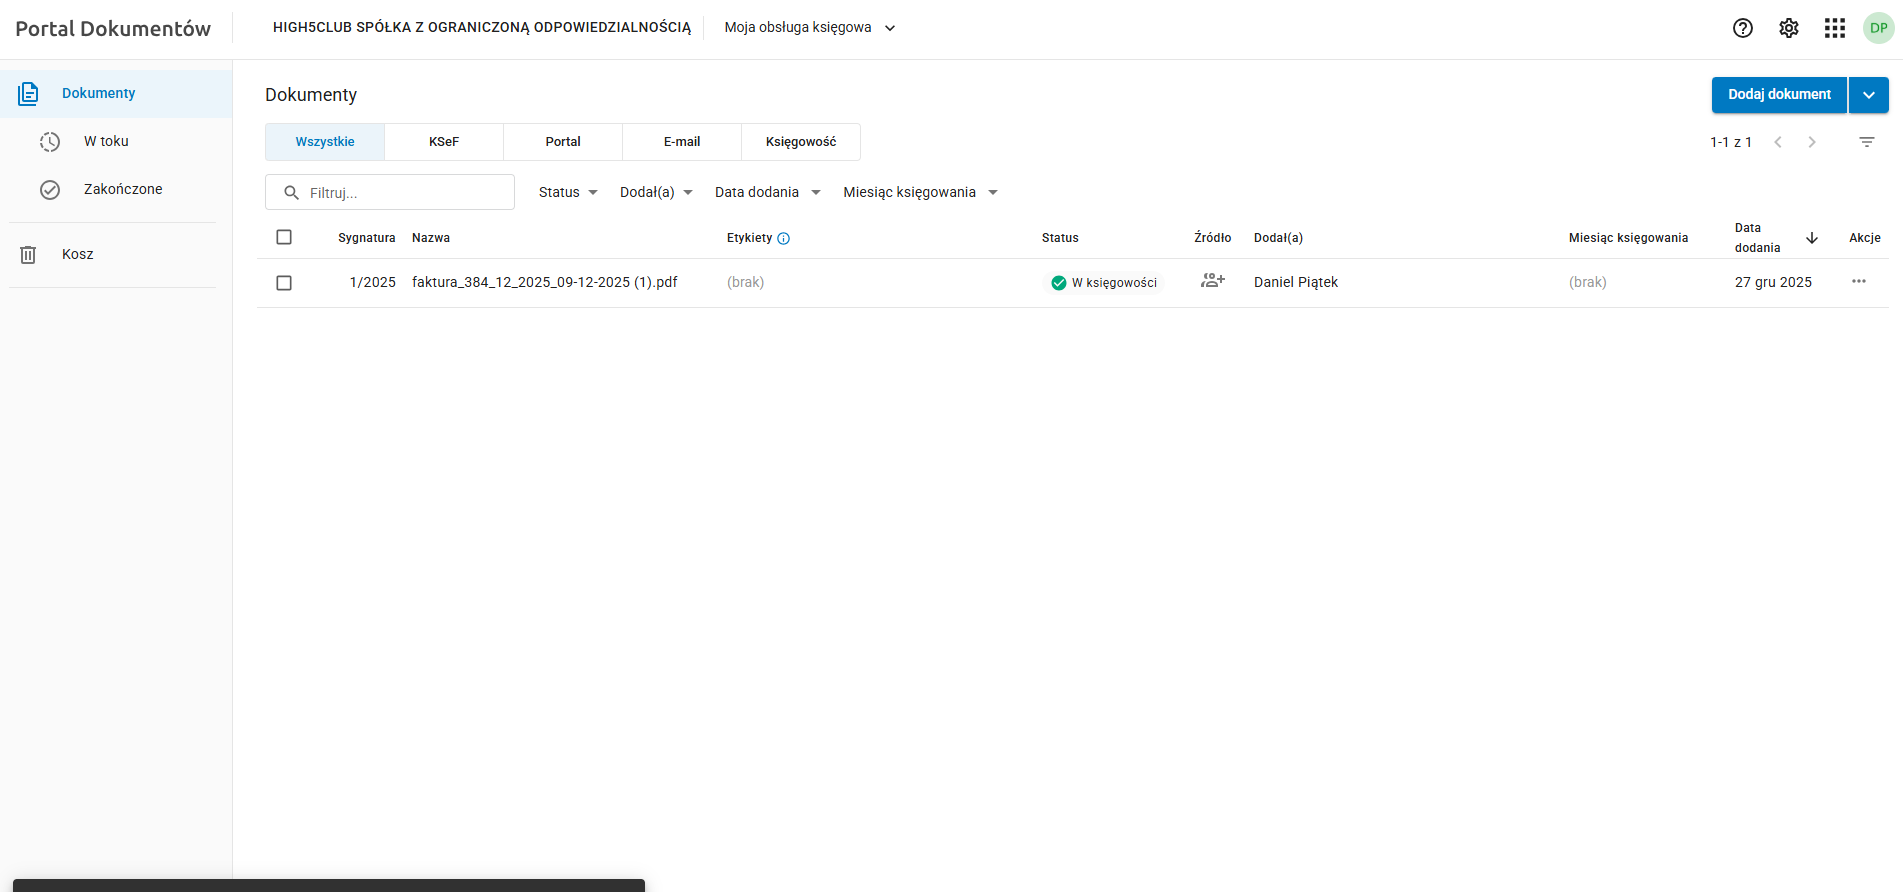The width and height of the screenshot is (1903, 892).
Task: Select the Wszystkie tab
Action: [x=325, y=142]
